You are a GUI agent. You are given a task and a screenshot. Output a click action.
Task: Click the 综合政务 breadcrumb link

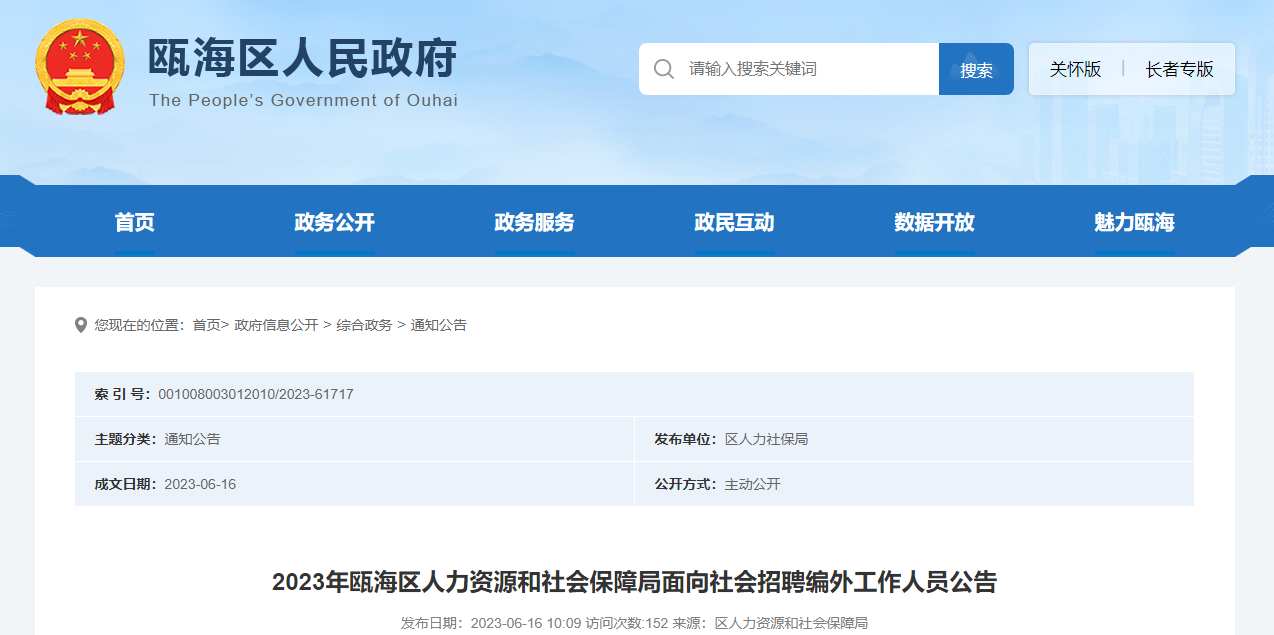point(364,325)
